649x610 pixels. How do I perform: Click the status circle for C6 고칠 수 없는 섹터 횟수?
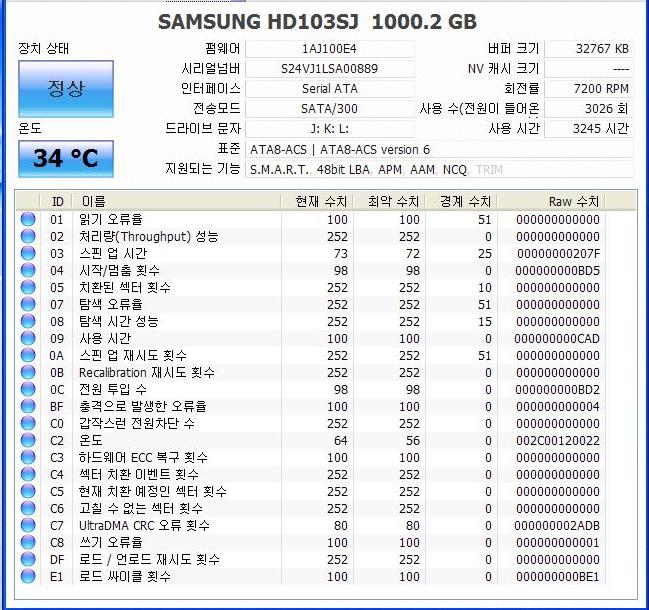pyautogui.click(x=28, y=508)
